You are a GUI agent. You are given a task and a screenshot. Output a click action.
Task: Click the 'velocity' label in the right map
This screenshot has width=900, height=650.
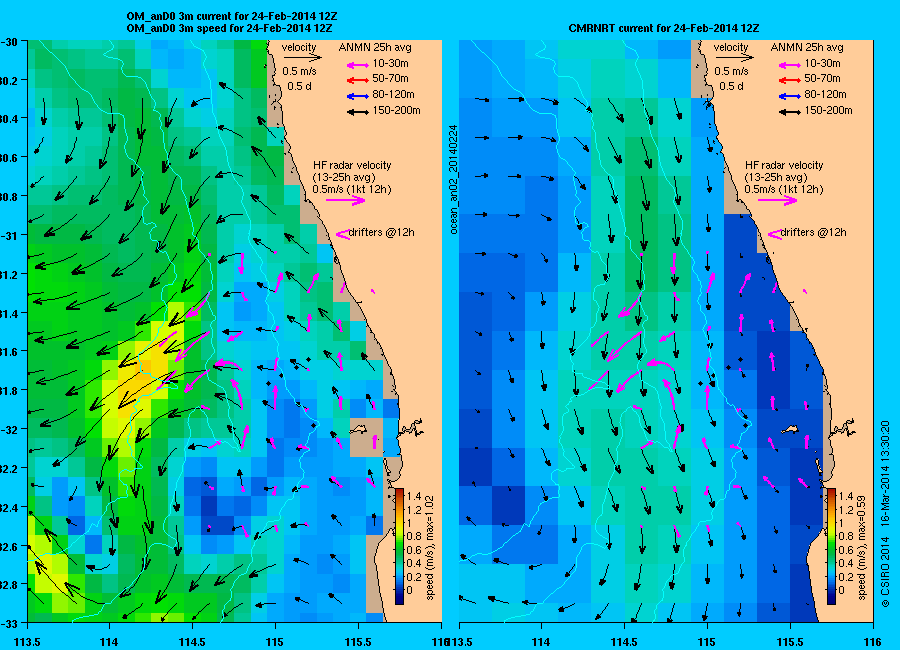(x=731, y=47)
